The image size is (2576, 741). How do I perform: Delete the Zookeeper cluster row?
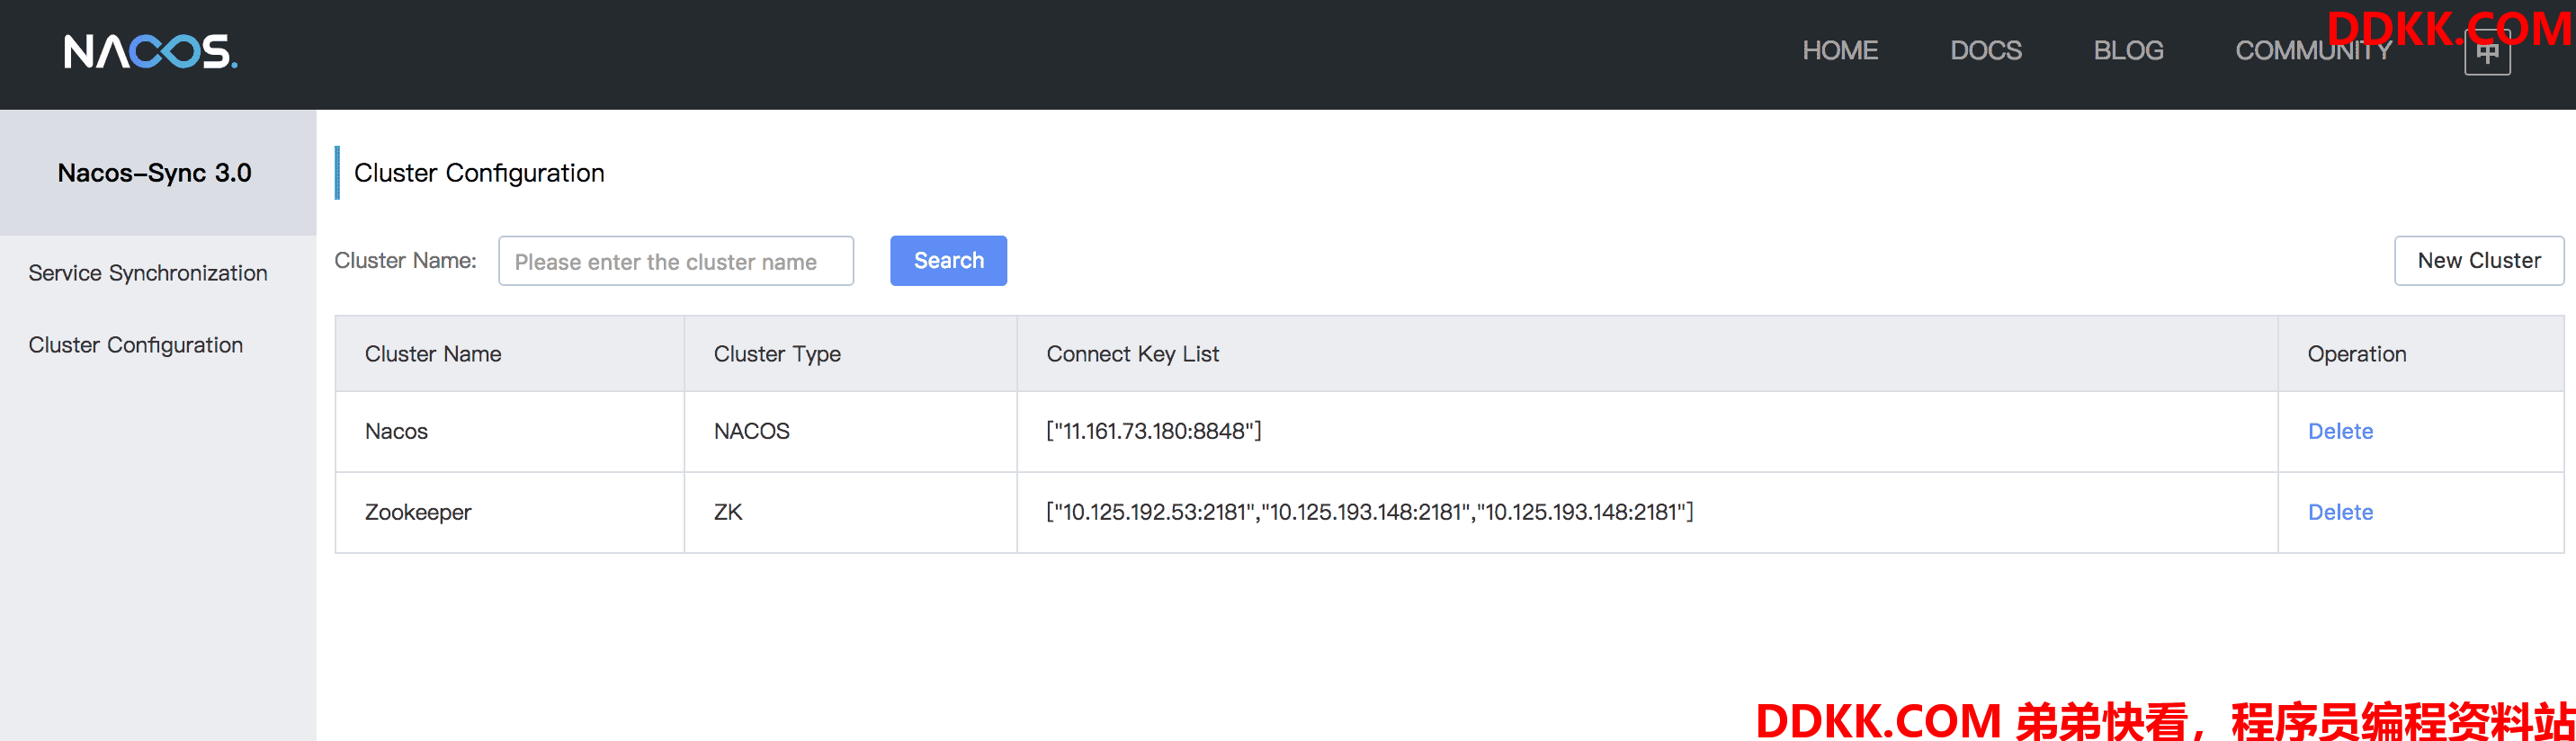[2340, 512]
